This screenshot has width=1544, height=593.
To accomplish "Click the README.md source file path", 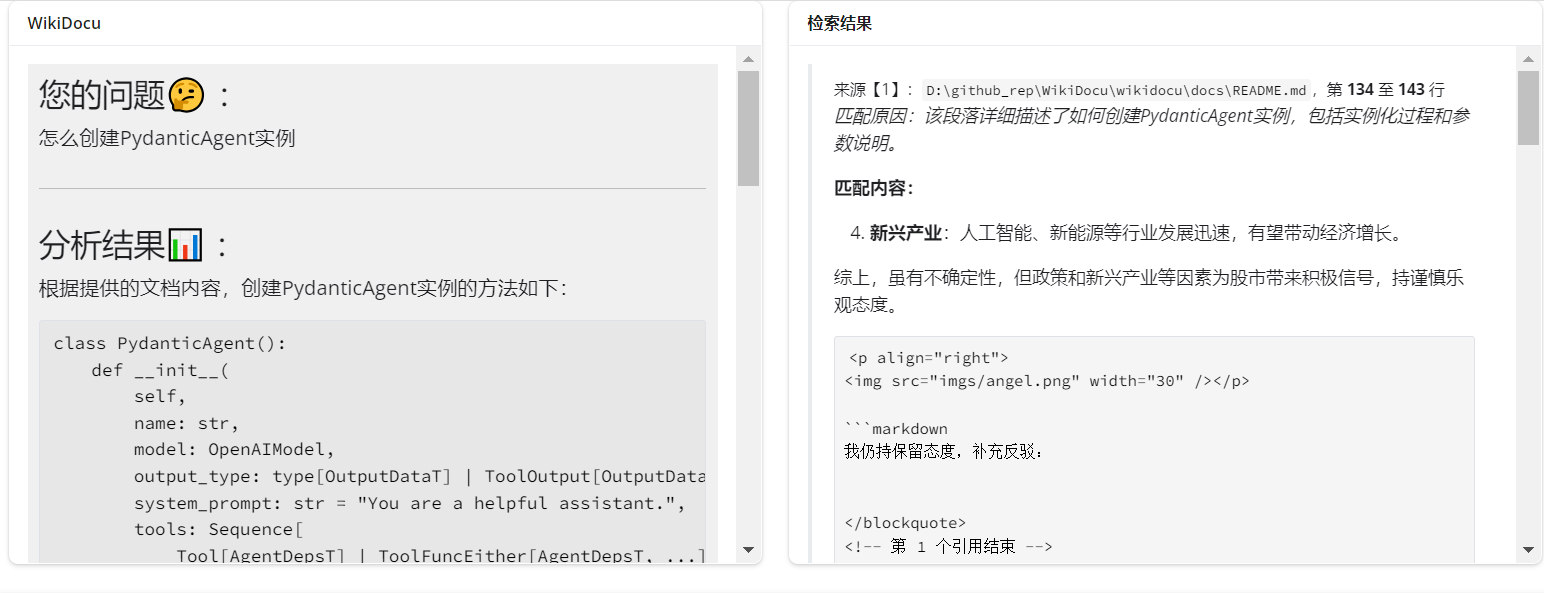I will [x=1117, y=90].
